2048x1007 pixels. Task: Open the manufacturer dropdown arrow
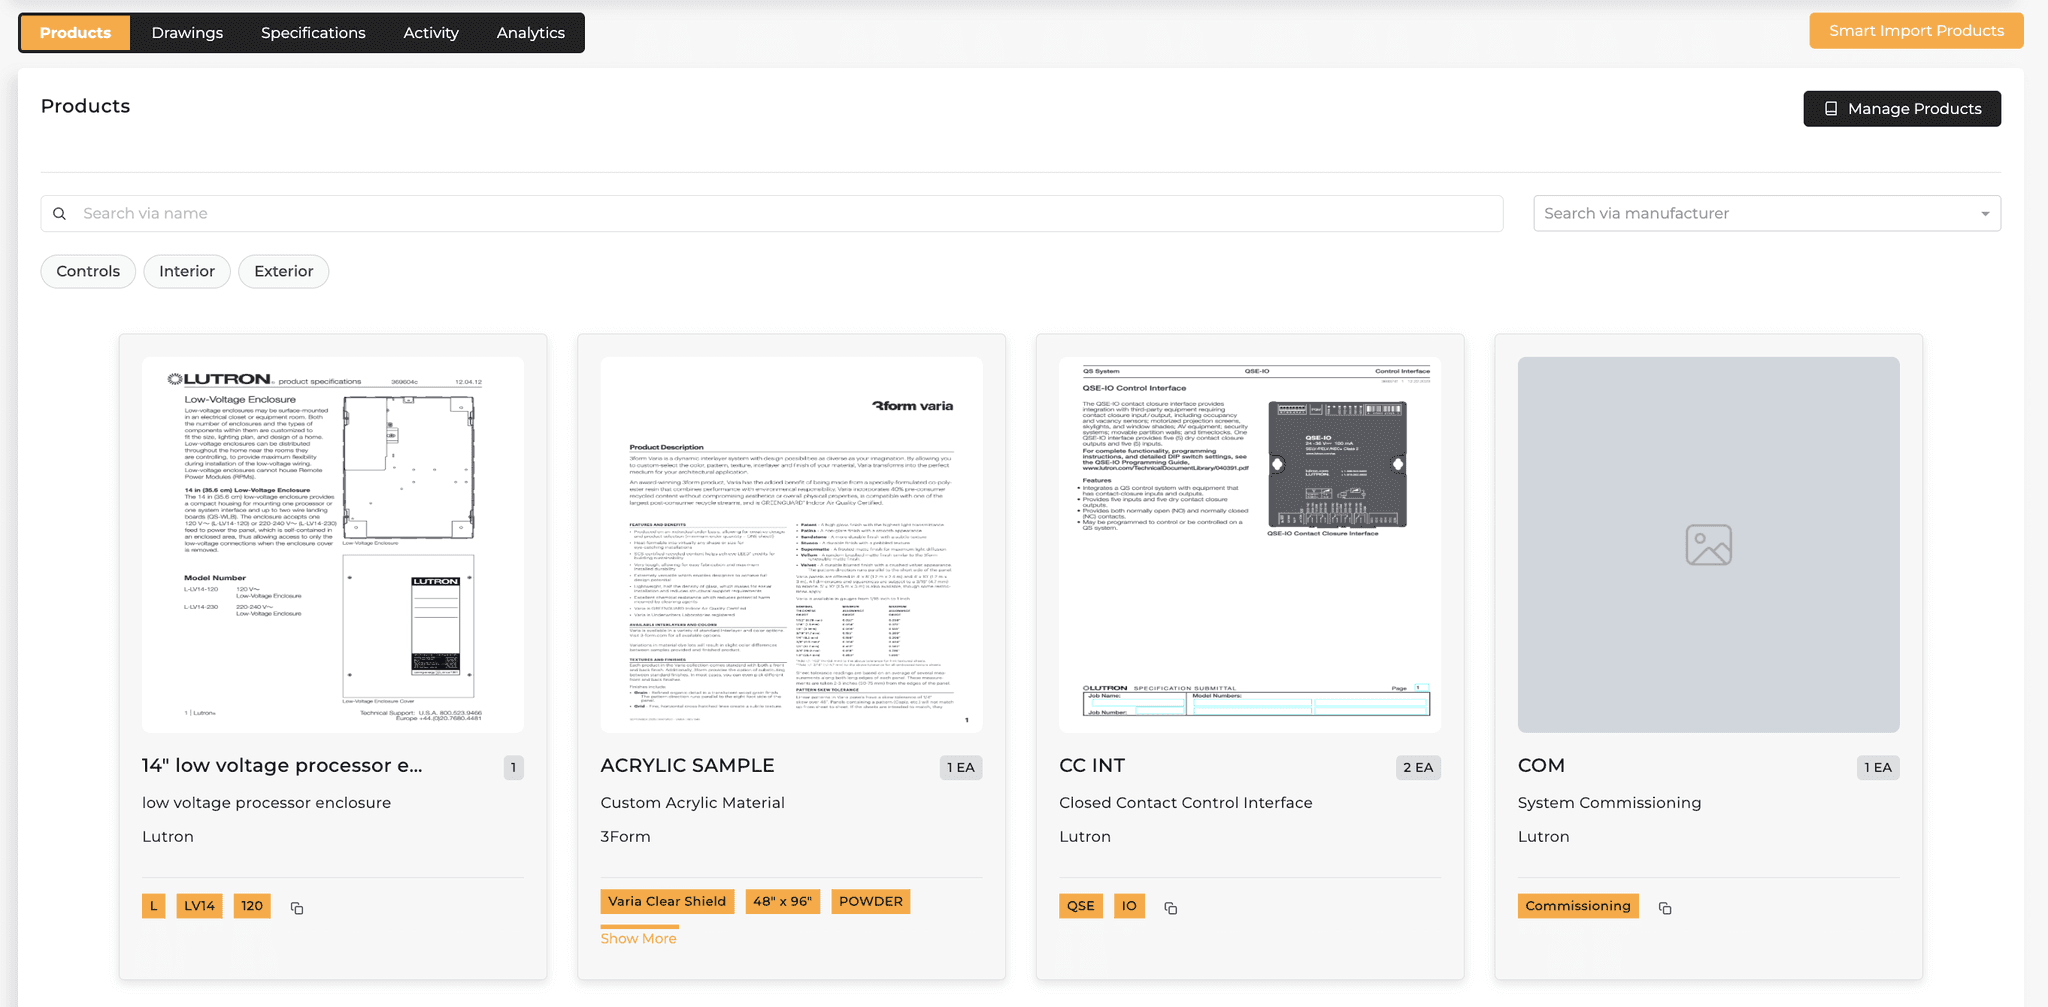1985,214
